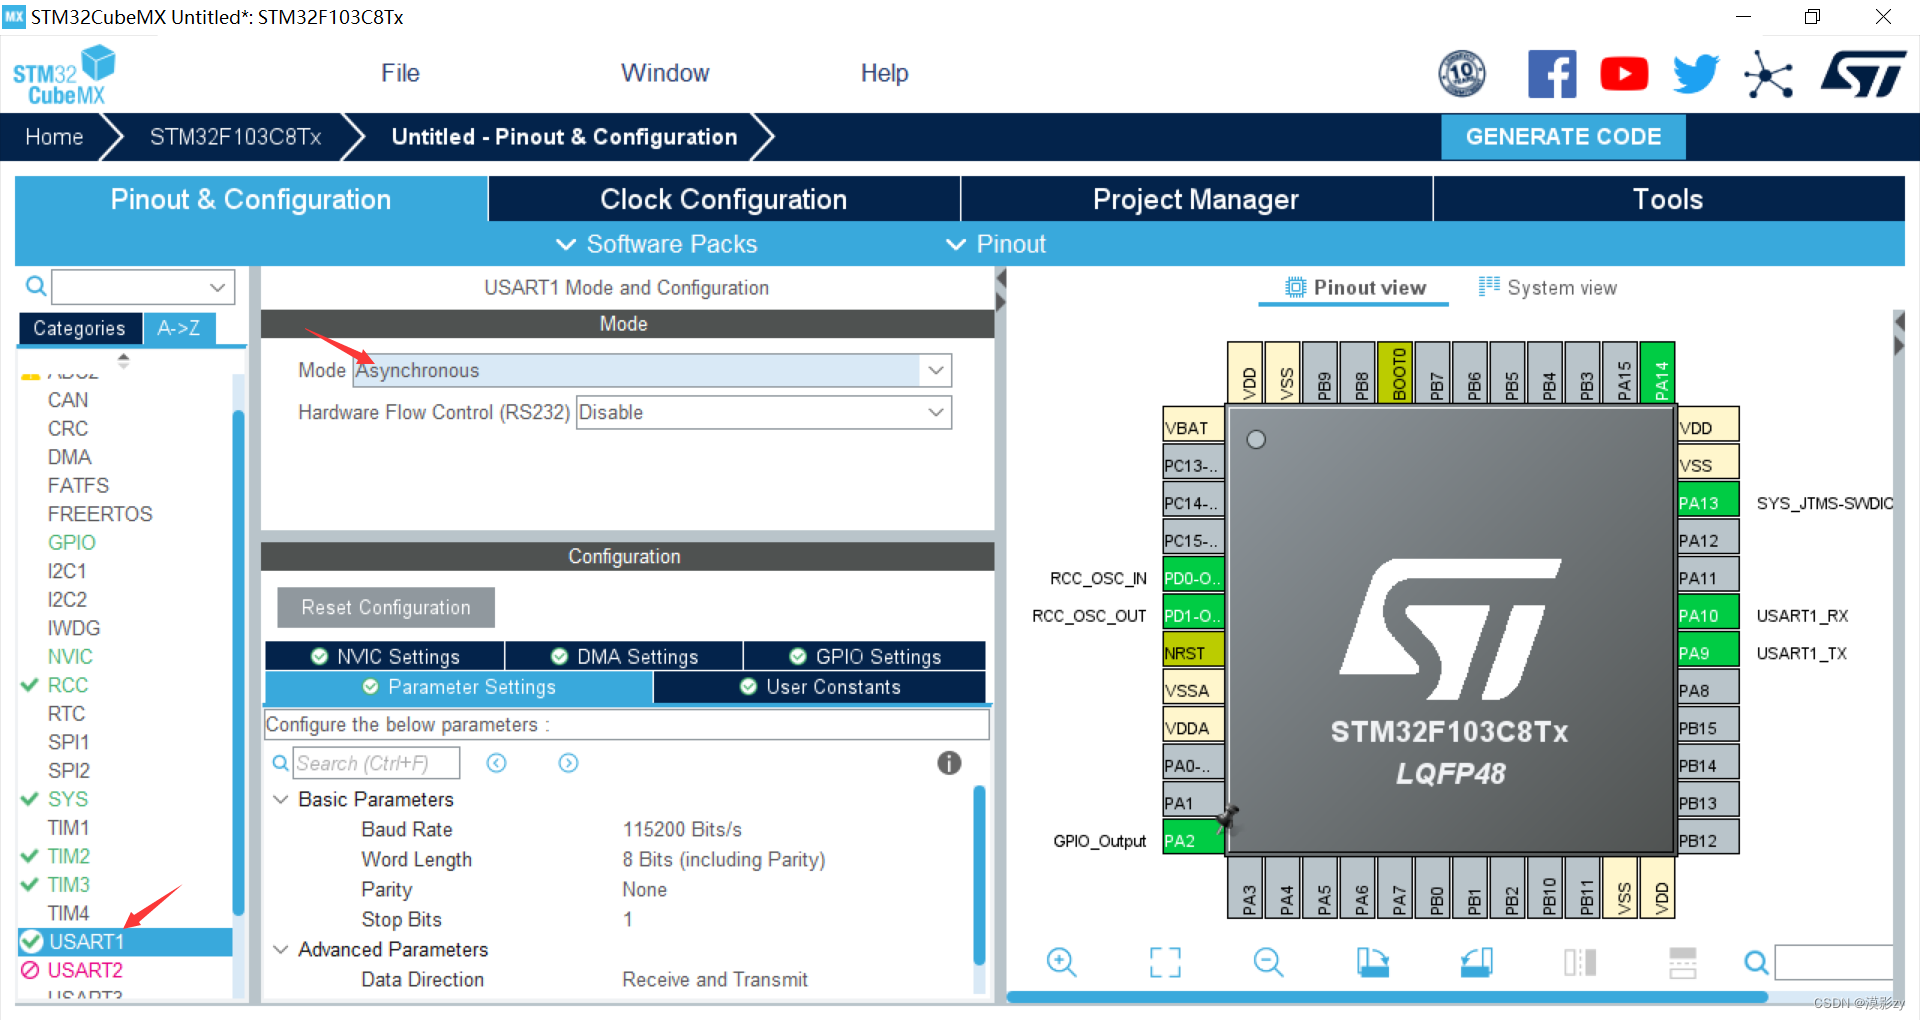This screenshot has width=1920, height=1020.
Task: Select USART2 in the peripheral list
Action: pos(85,970)
